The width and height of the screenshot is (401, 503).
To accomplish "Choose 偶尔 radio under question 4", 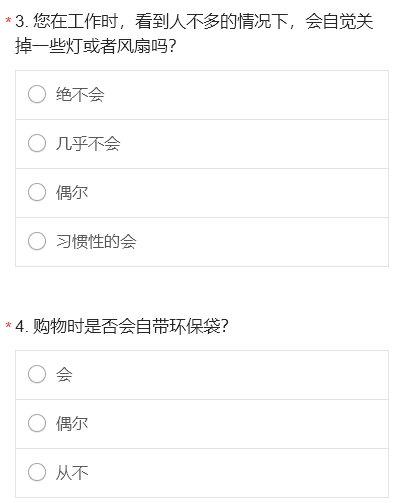I will click(37, 423).
